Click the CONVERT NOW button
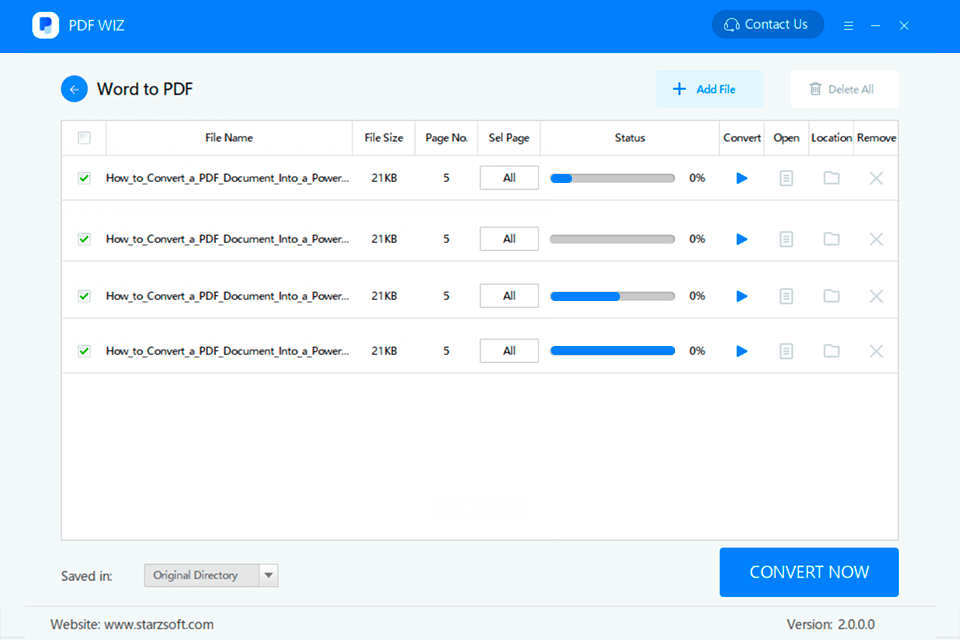 (x=809, y=572)
